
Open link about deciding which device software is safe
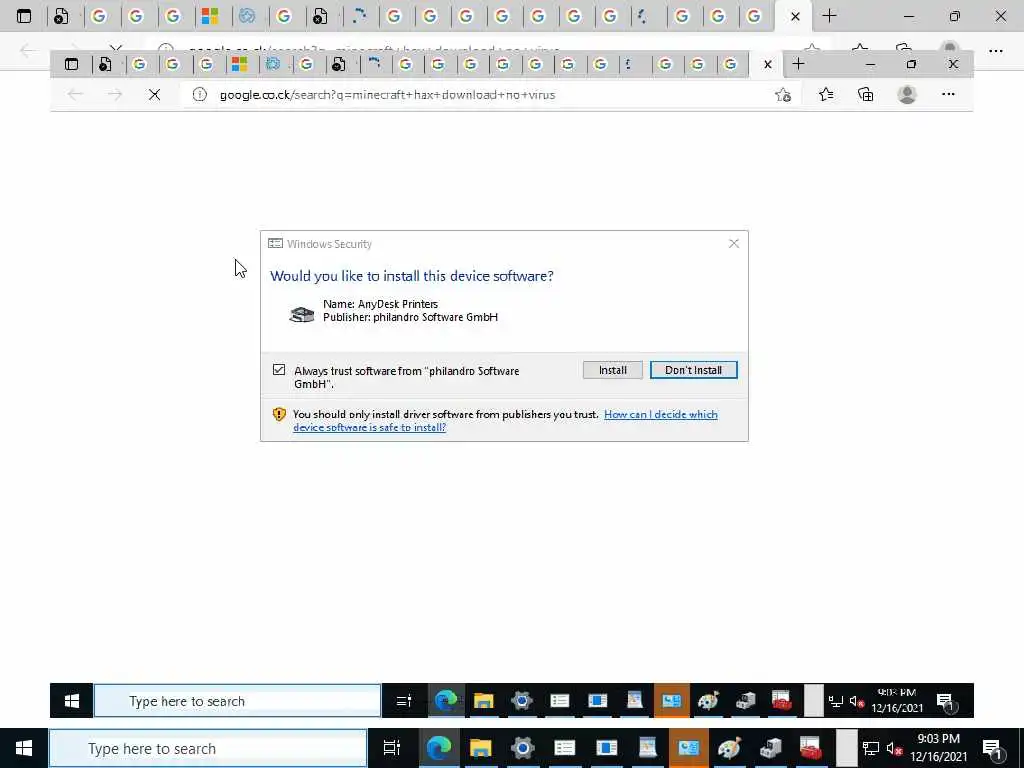click(x=505, y=421)
